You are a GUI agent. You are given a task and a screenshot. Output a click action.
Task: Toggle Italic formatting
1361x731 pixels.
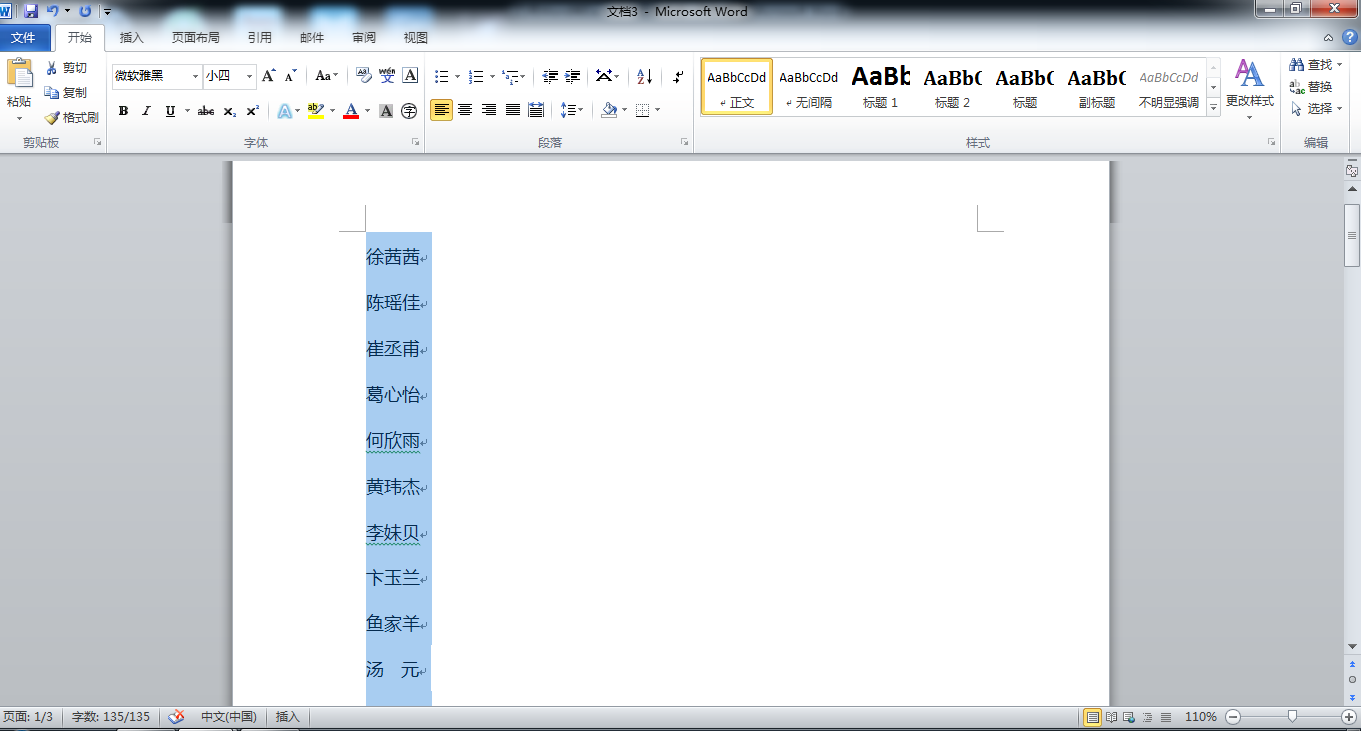(x=146, y=111)
